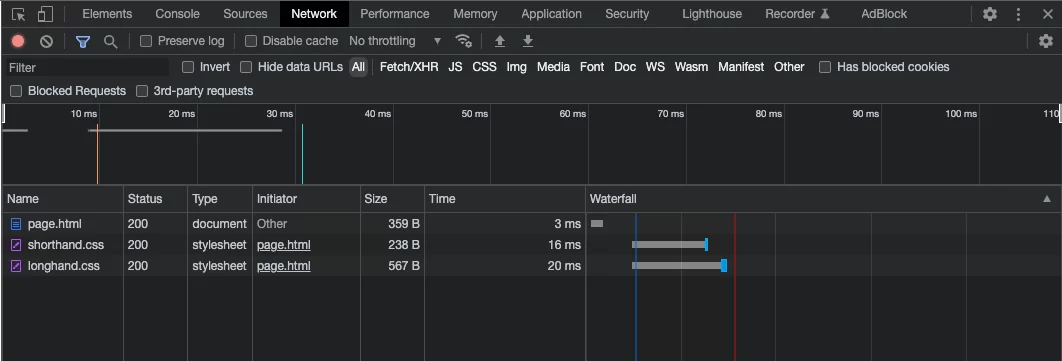
Task: Open network conditions wifi icon
Action: (x=464, y=41)
